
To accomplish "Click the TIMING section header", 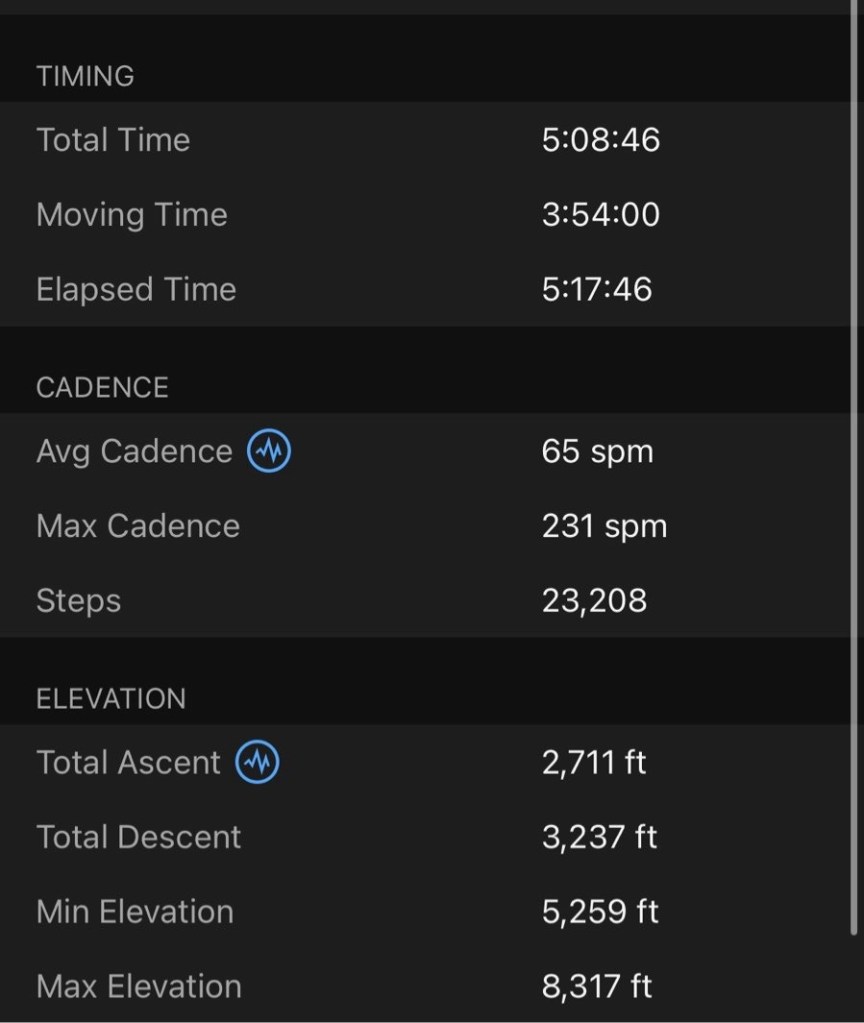I will 85,76.
